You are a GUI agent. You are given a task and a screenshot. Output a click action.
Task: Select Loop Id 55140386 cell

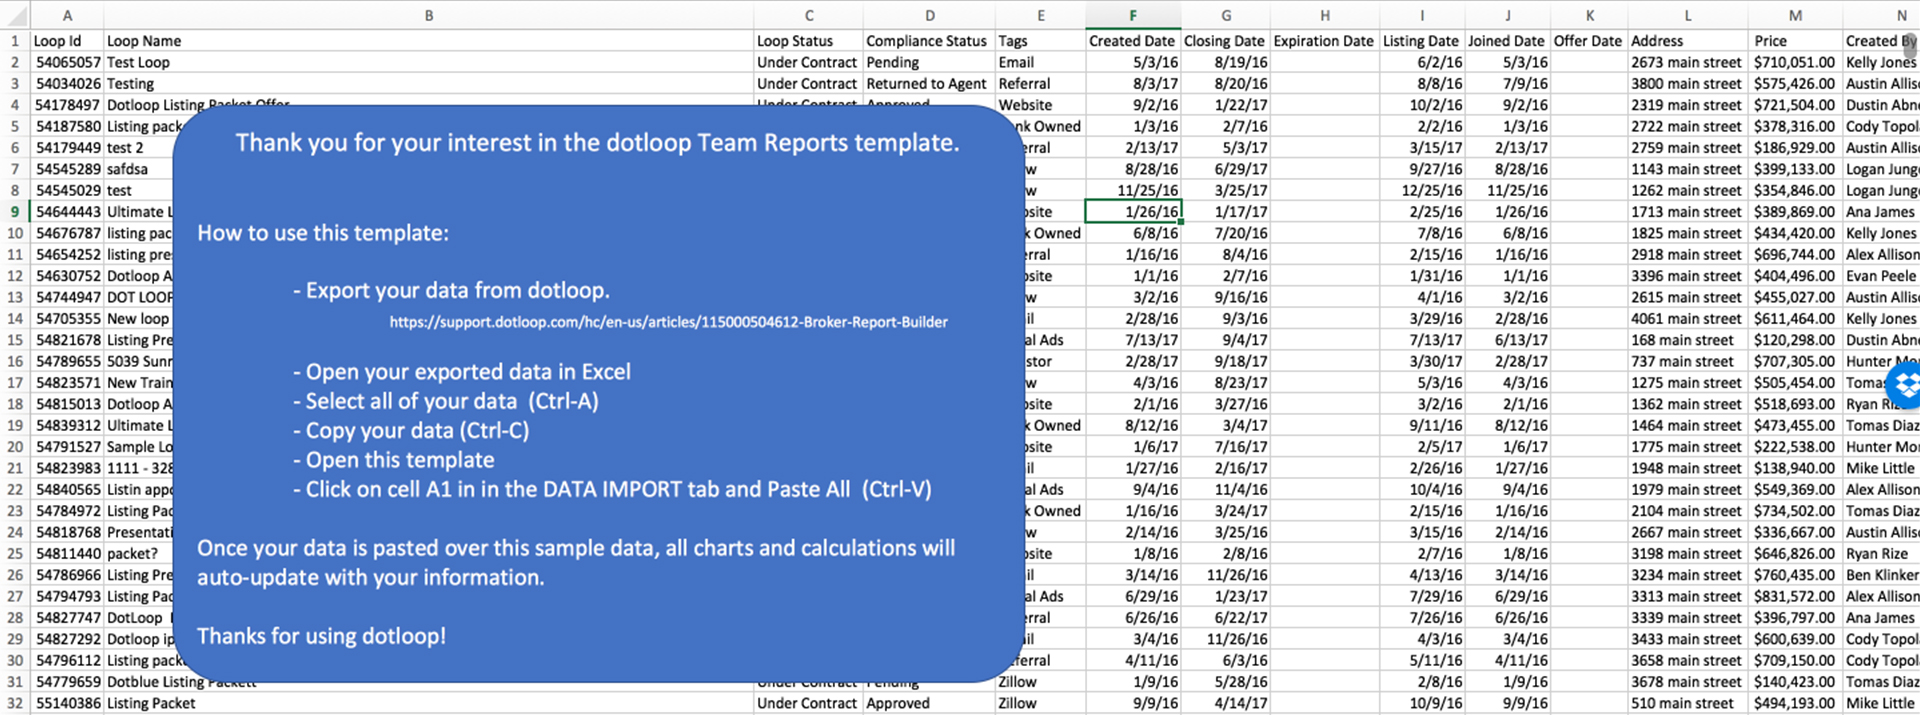pos(67,703)
